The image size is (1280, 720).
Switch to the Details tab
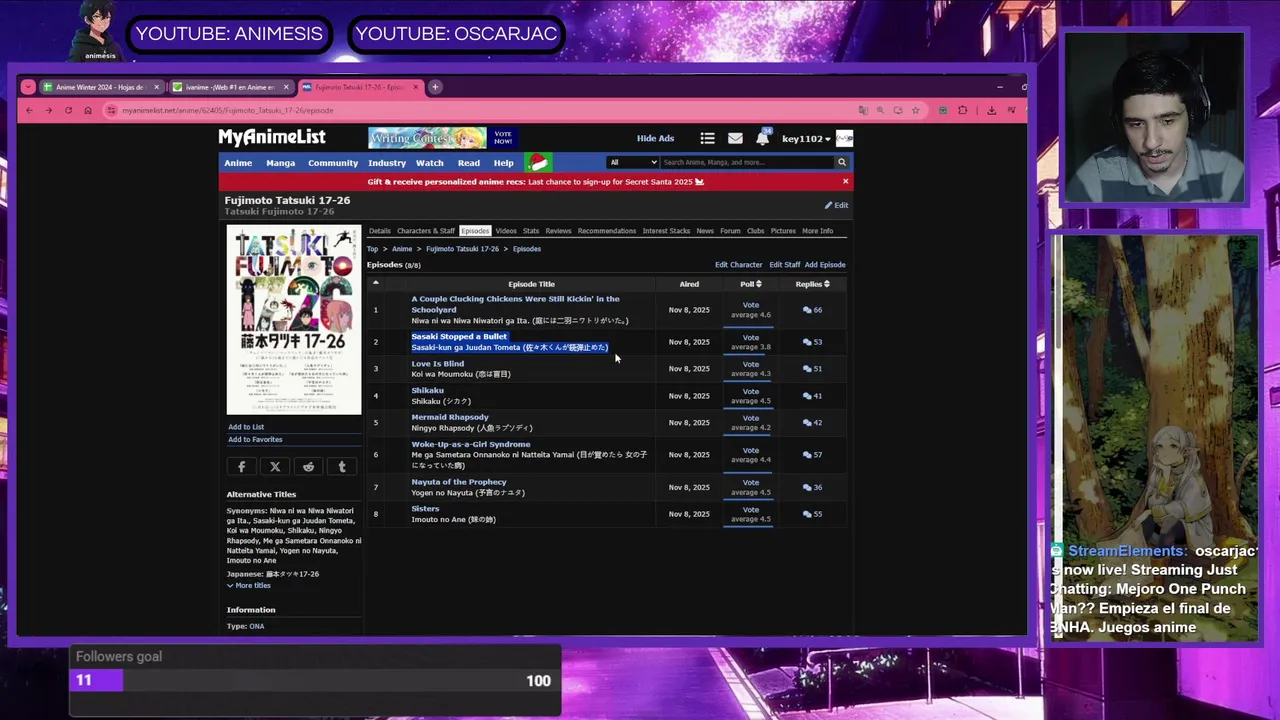(x=380, y=231)
